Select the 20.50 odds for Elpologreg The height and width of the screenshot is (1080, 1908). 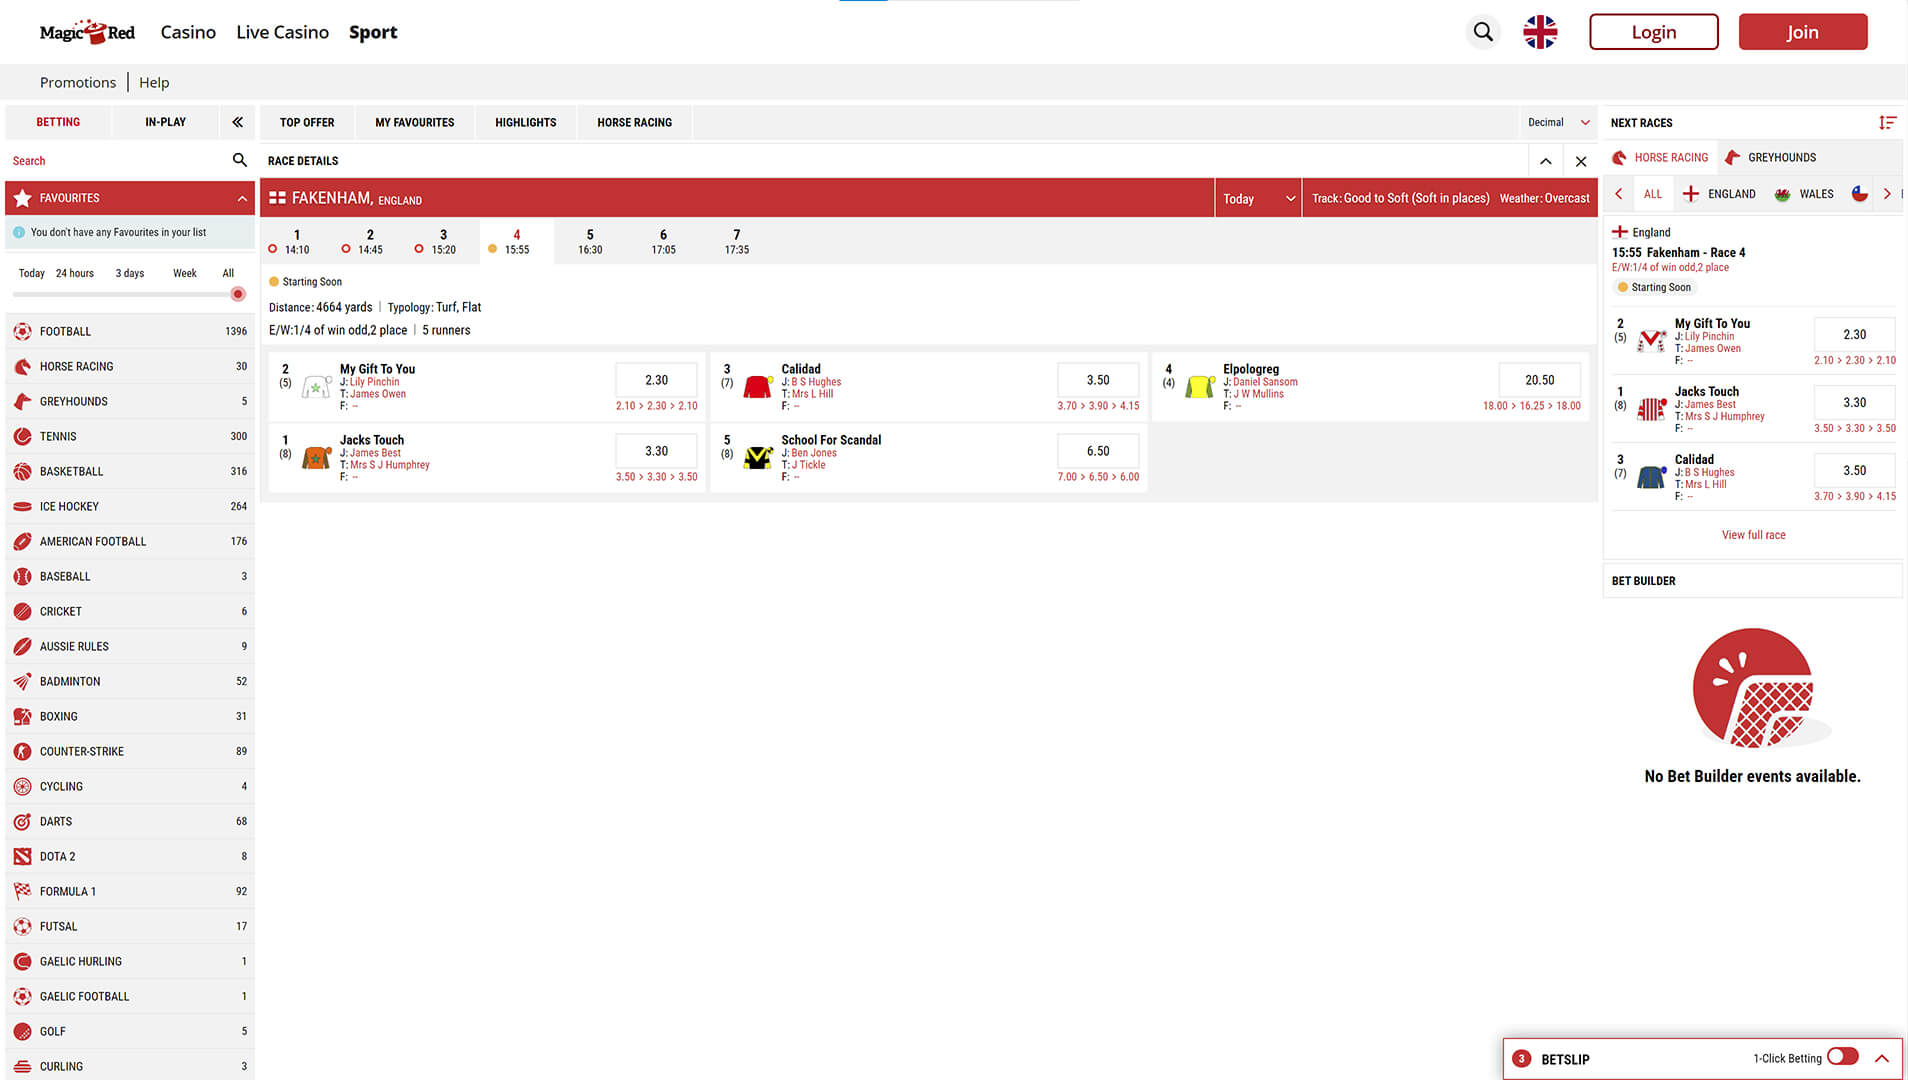pos(1540,380)
